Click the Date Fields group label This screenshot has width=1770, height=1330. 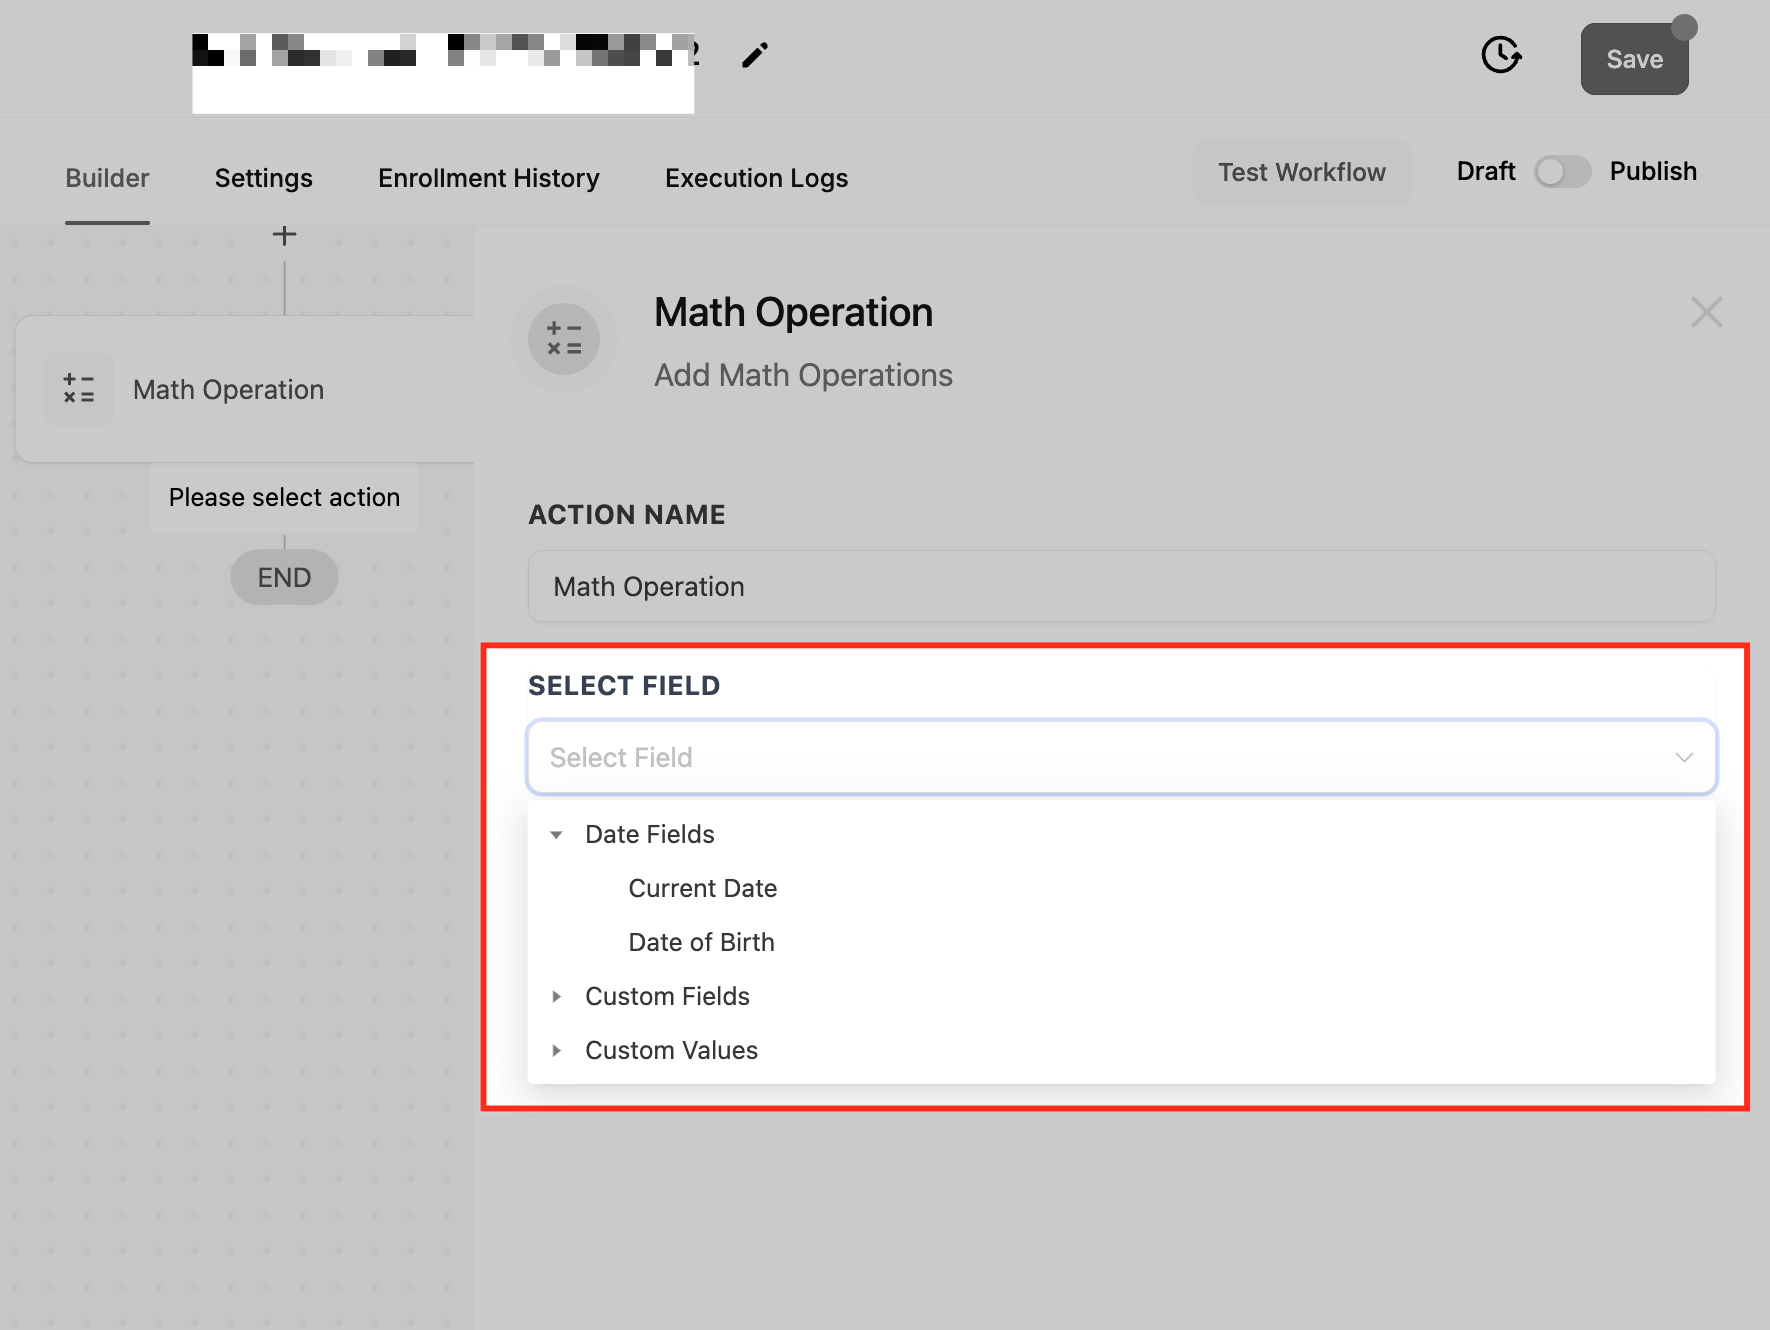[x=650, y=834]
